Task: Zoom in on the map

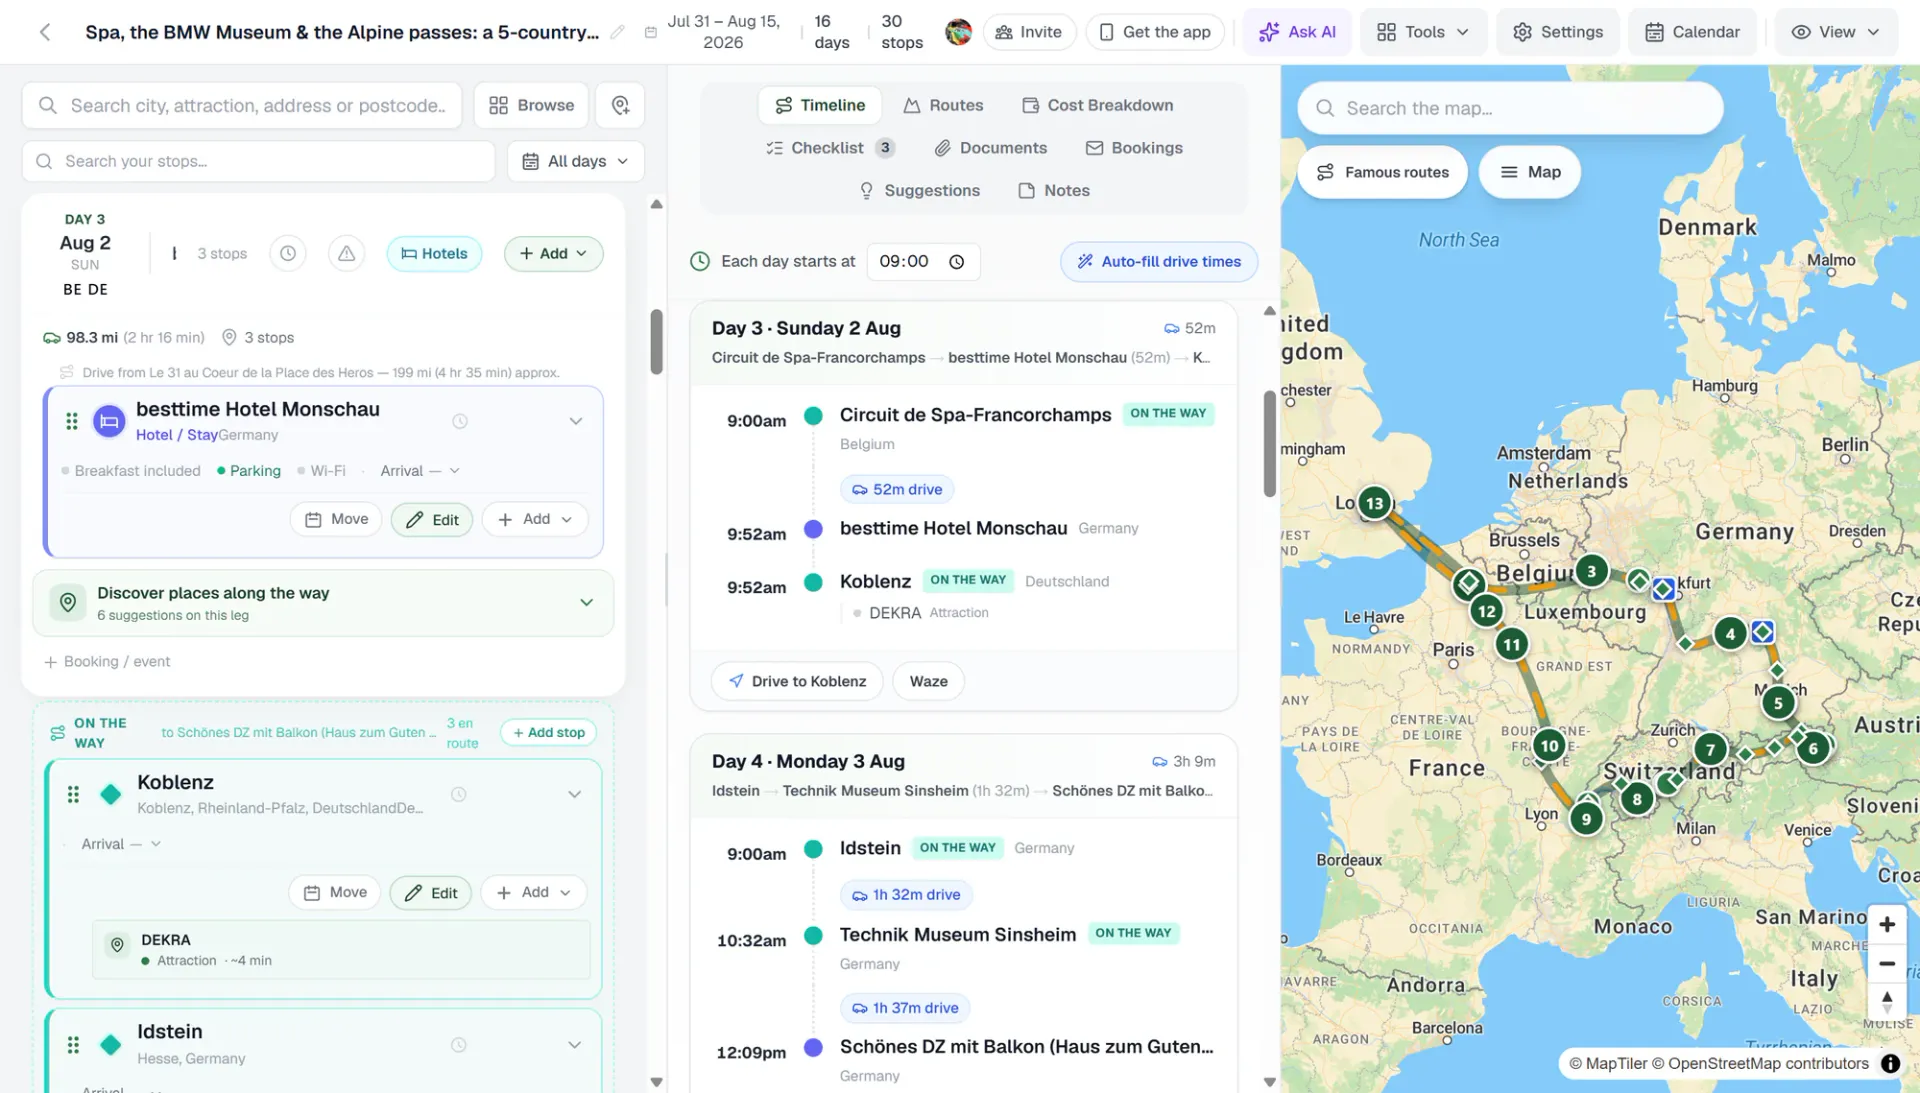Action: pos(1887,925)
